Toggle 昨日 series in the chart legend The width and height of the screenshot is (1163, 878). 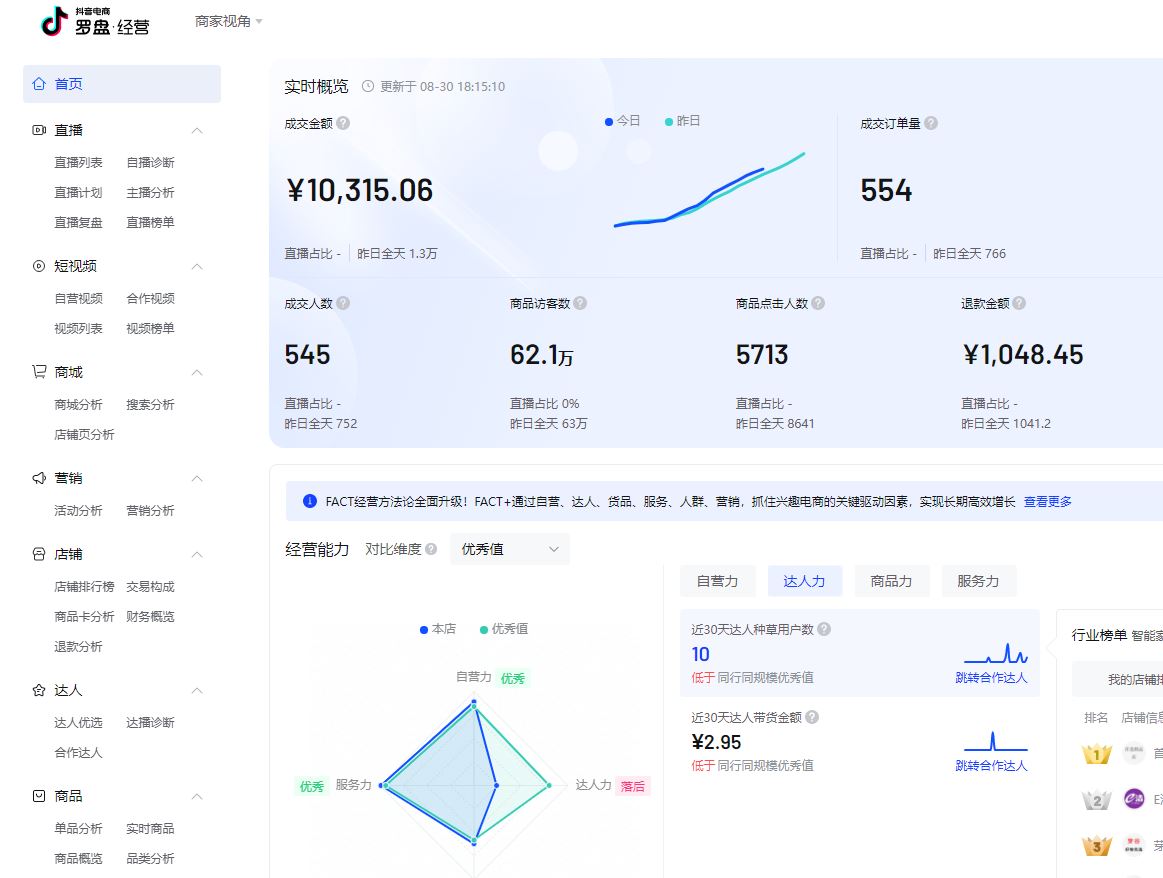pos(682,121)
